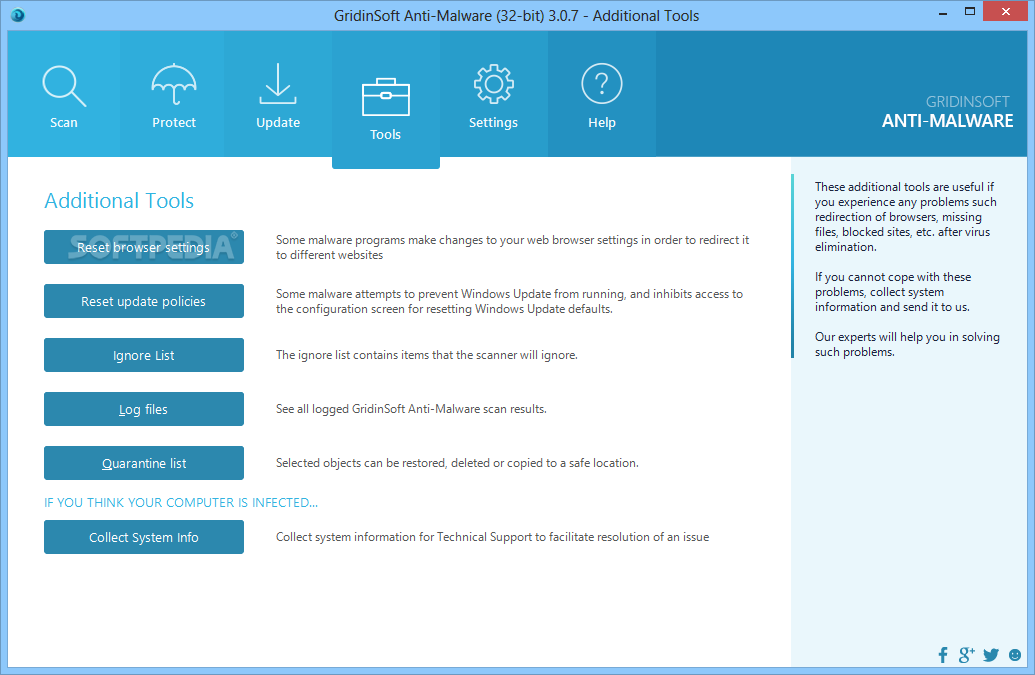Maximize the GridinSoft window
The width and height of the screenshot is (1035, 675).
coord(970,12)
